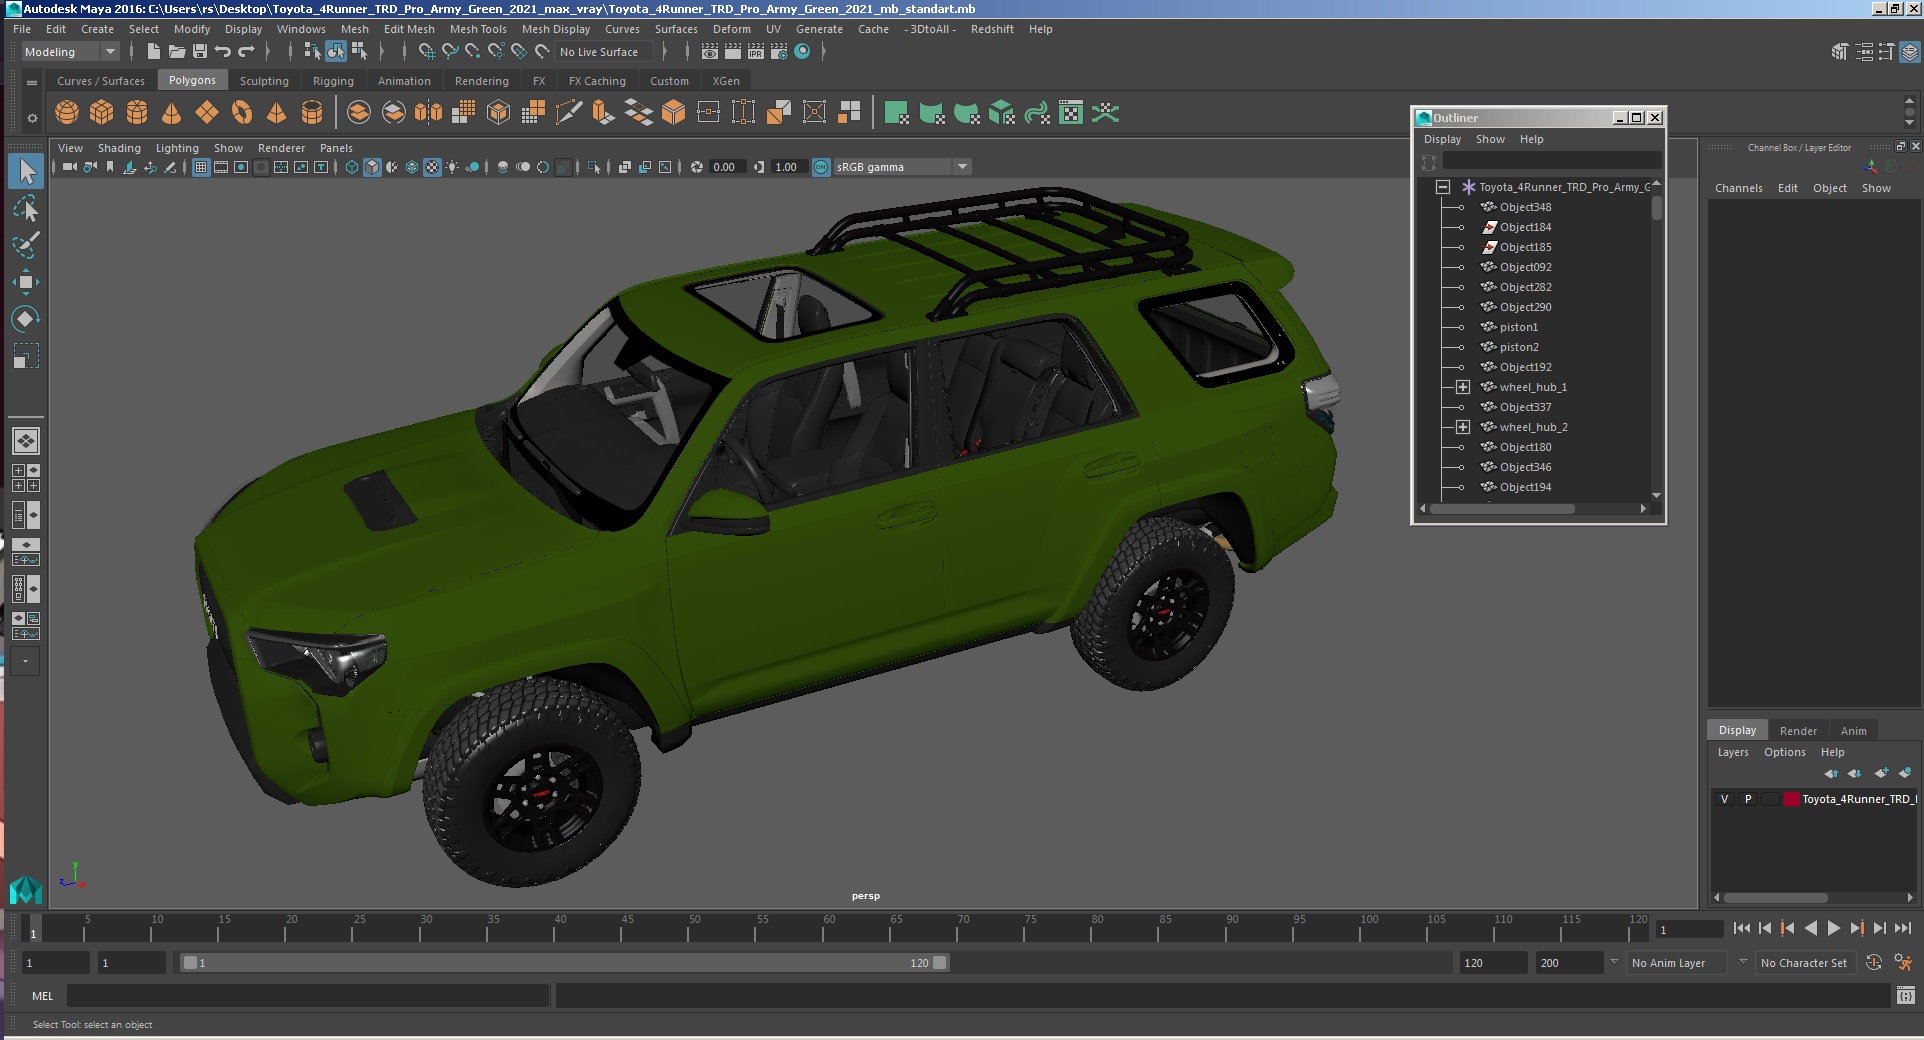Open the Redshift menu
The image size is (1924, 1040).
[992, 29]
